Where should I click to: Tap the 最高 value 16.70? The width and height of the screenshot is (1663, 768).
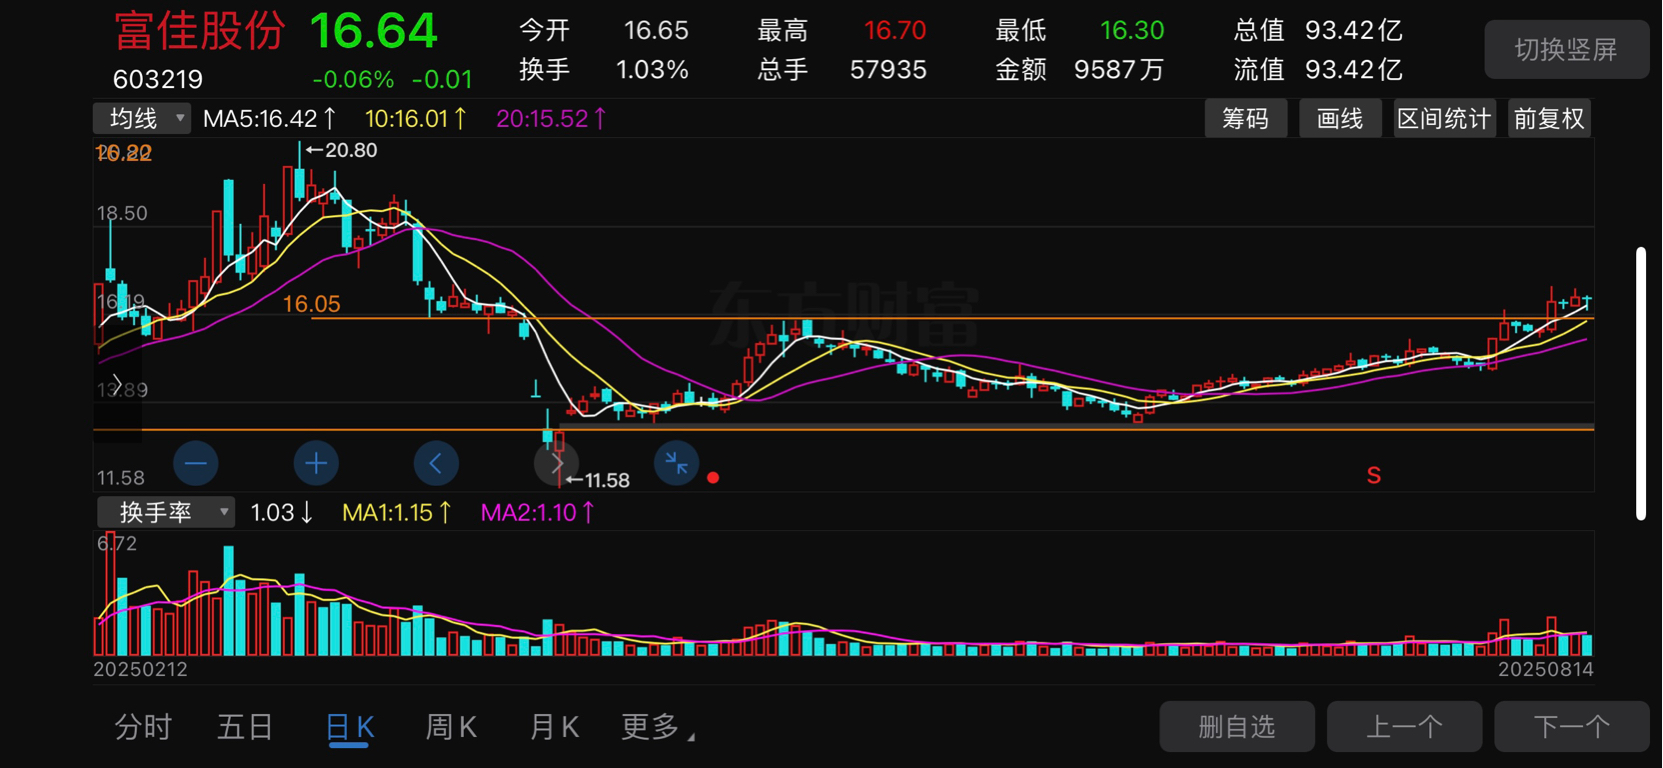tap(895, 31)
